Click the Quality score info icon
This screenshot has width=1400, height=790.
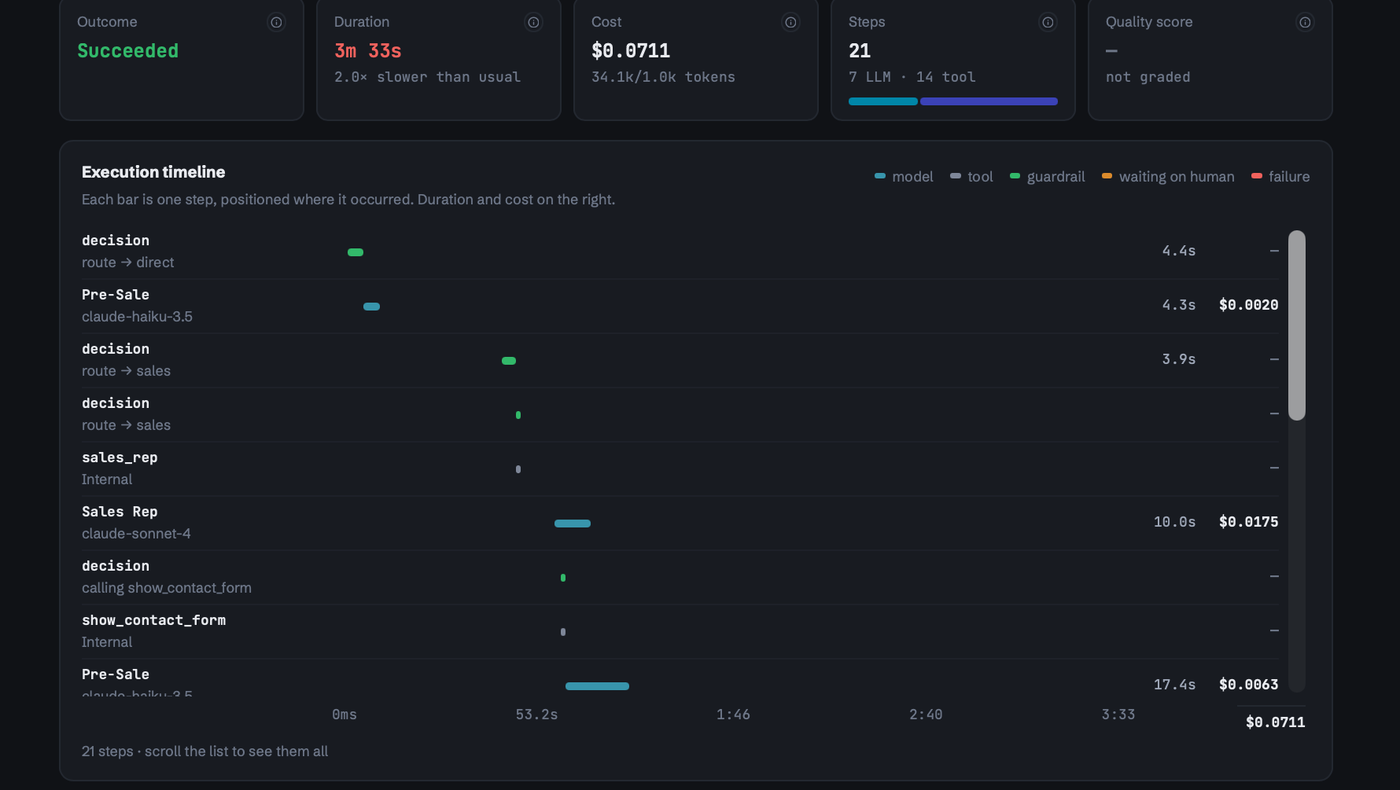pyautogui.click(x=1304, y=22)
